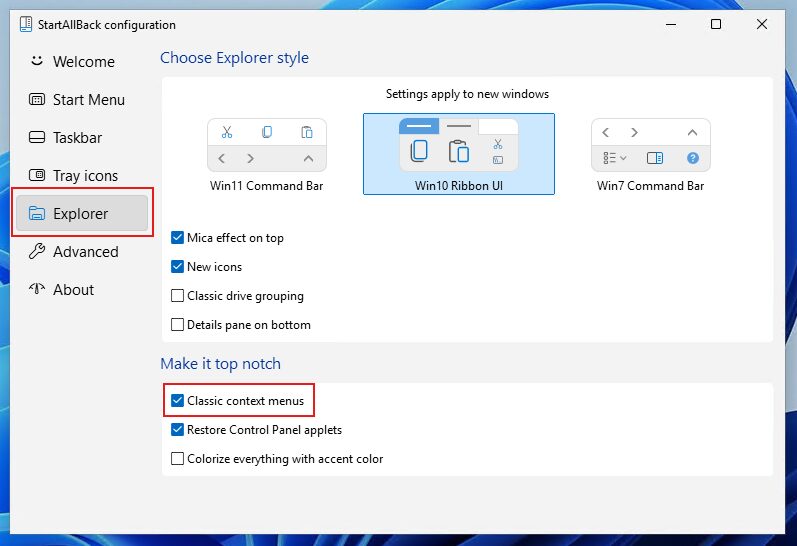The width and height of the screenshot is (797, 546).
Task: Choose Win10 Ribbon UI style thumbnail
Action: coord(458,154)
